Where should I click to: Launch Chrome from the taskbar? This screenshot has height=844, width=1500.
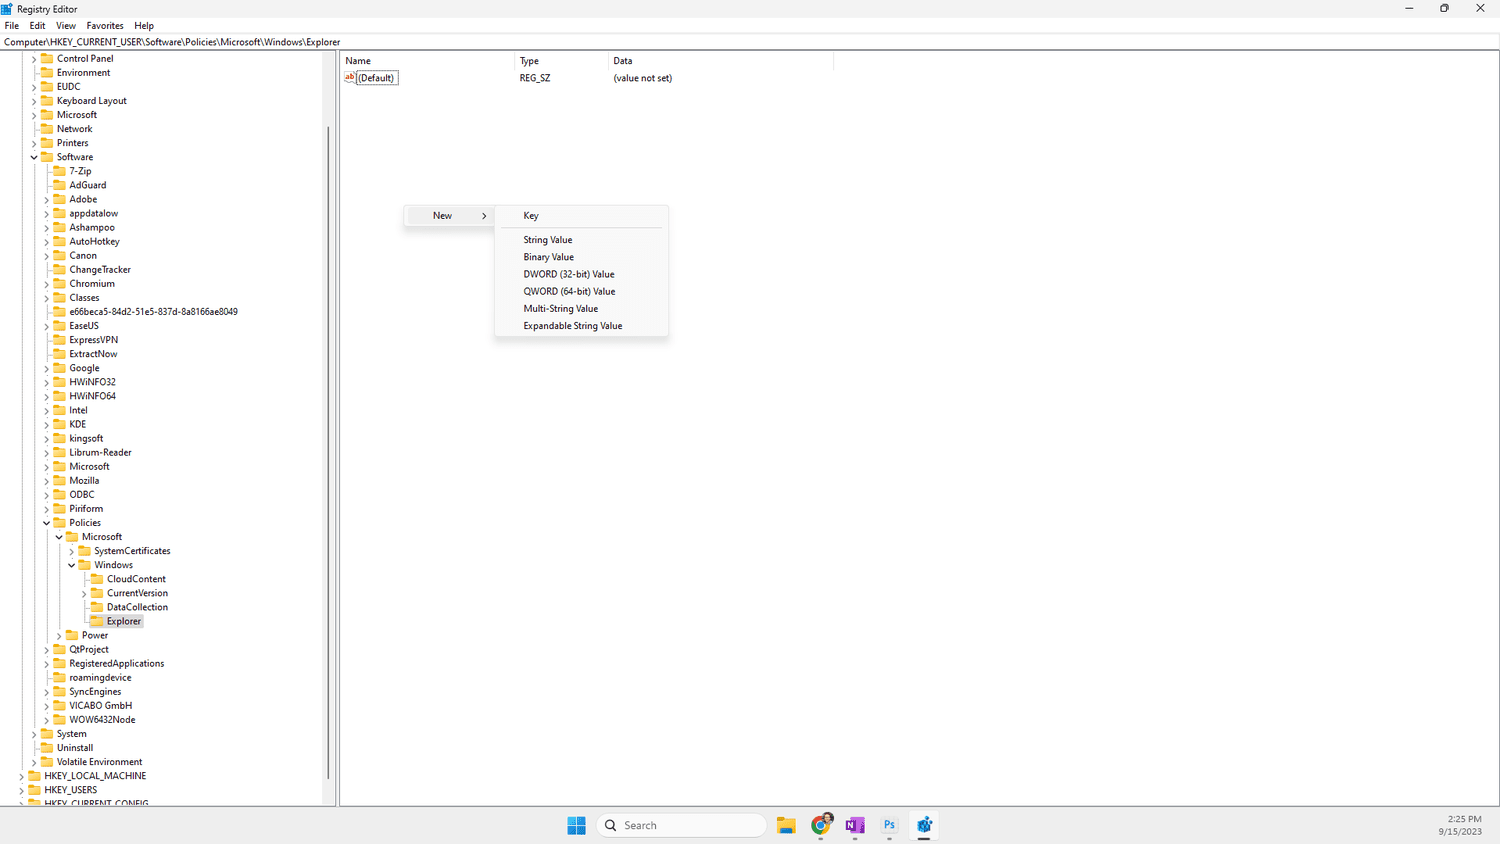[x=821, y=825]
